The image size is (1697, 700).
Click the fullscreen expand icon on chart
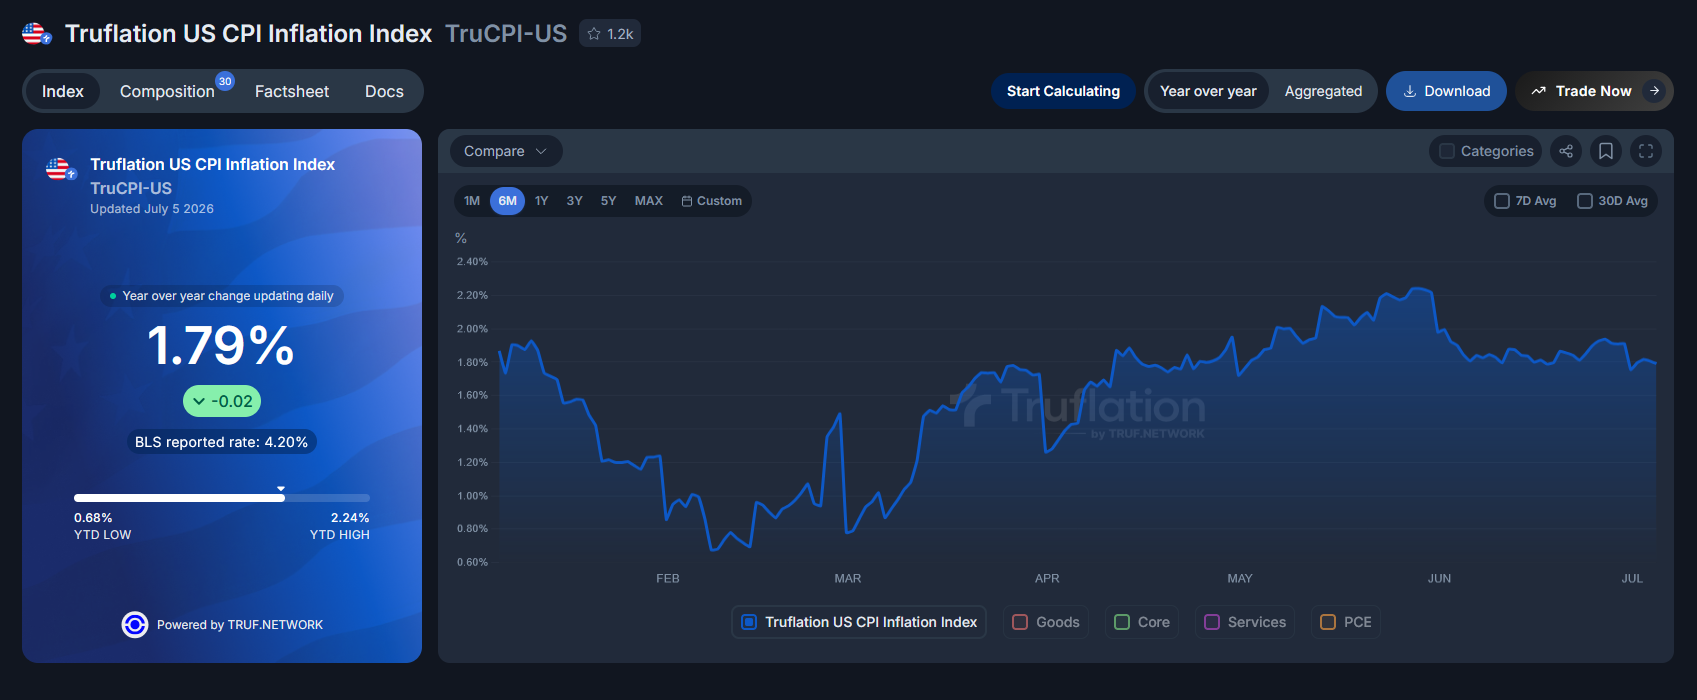pos(1646,151)
